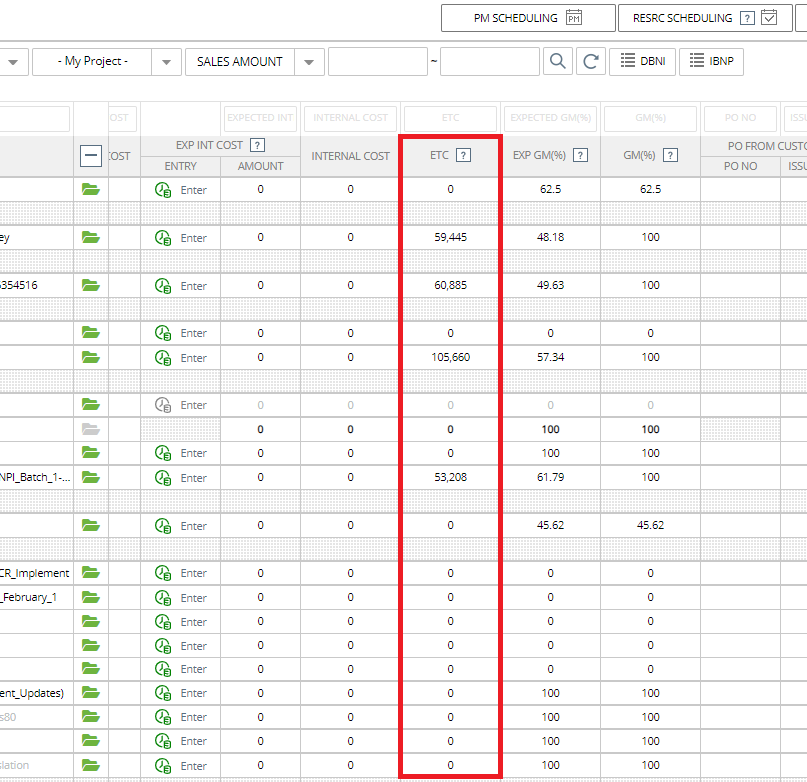This screenshot has height=782, width=807.
Task: Click the calendar check icon in RESRC SCHEDULING
Action: click(x=769, y=18)
